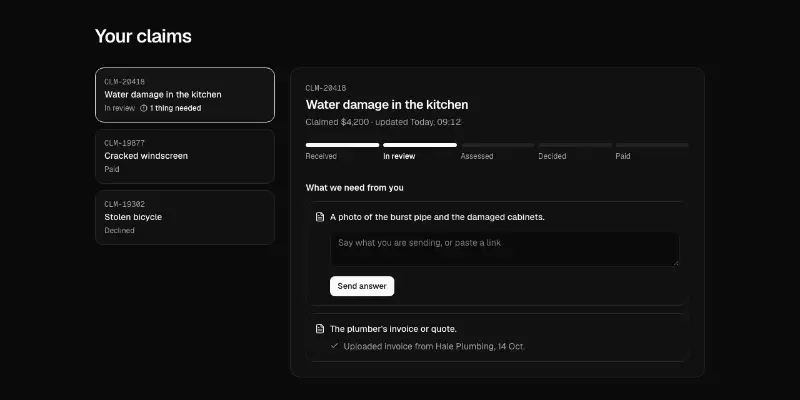Click the Paid progress step bar
The image size is (800, 400).
pos(652,145)
